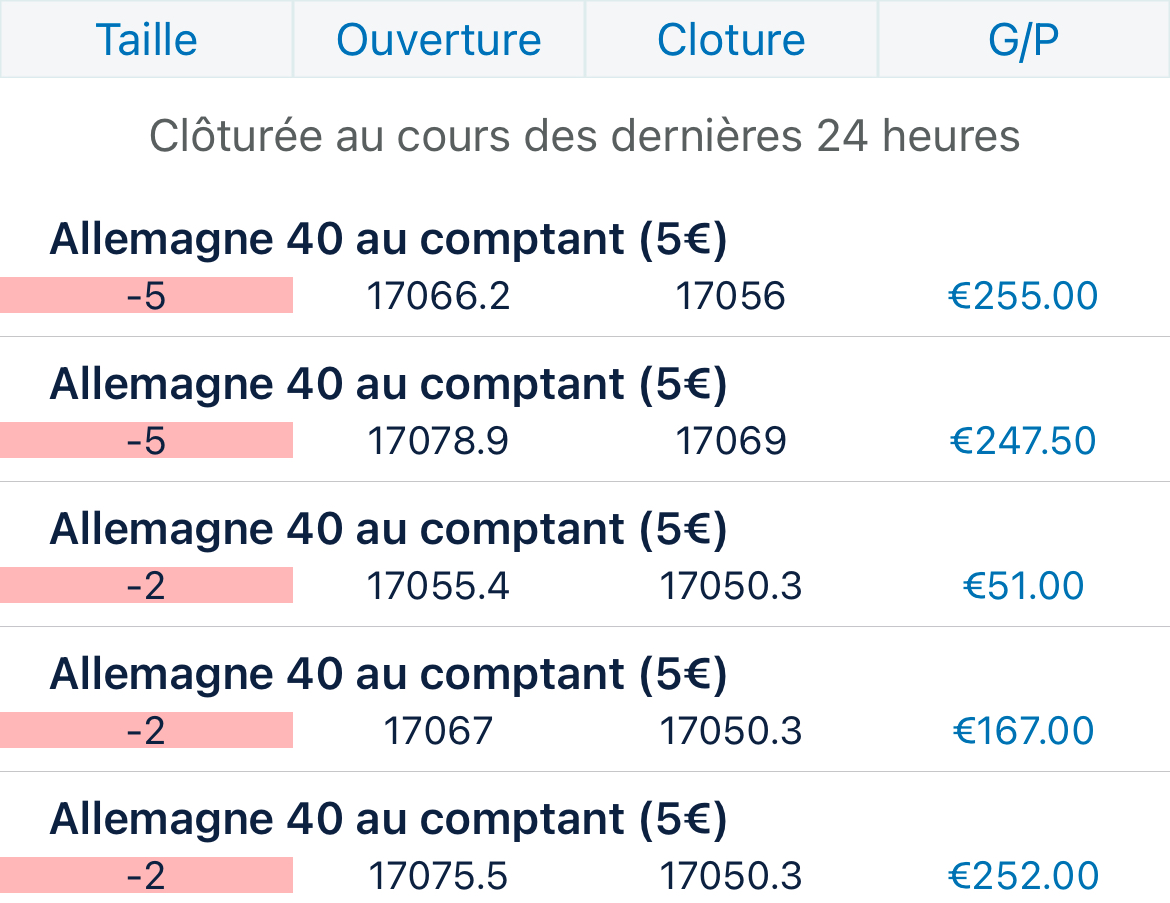
Task: Tap the closing price 17069
Action: pyautogui.click(x=731, y=441)
